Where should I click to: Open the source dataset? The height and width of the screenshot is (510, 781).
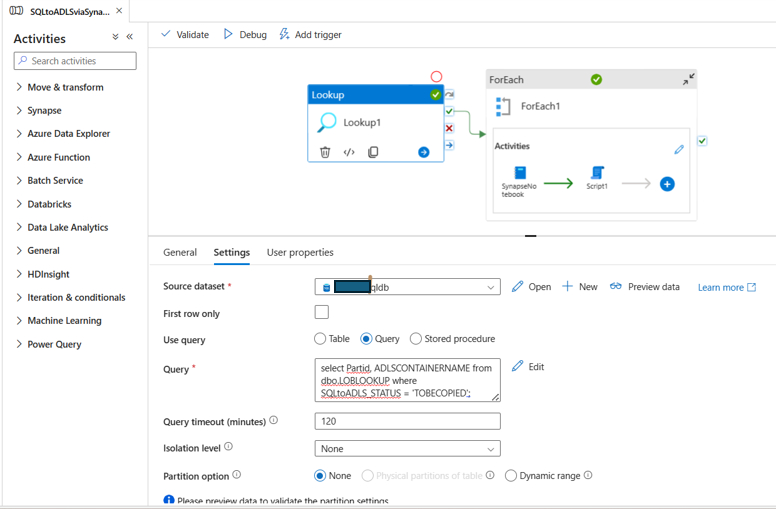click(531, 286)
